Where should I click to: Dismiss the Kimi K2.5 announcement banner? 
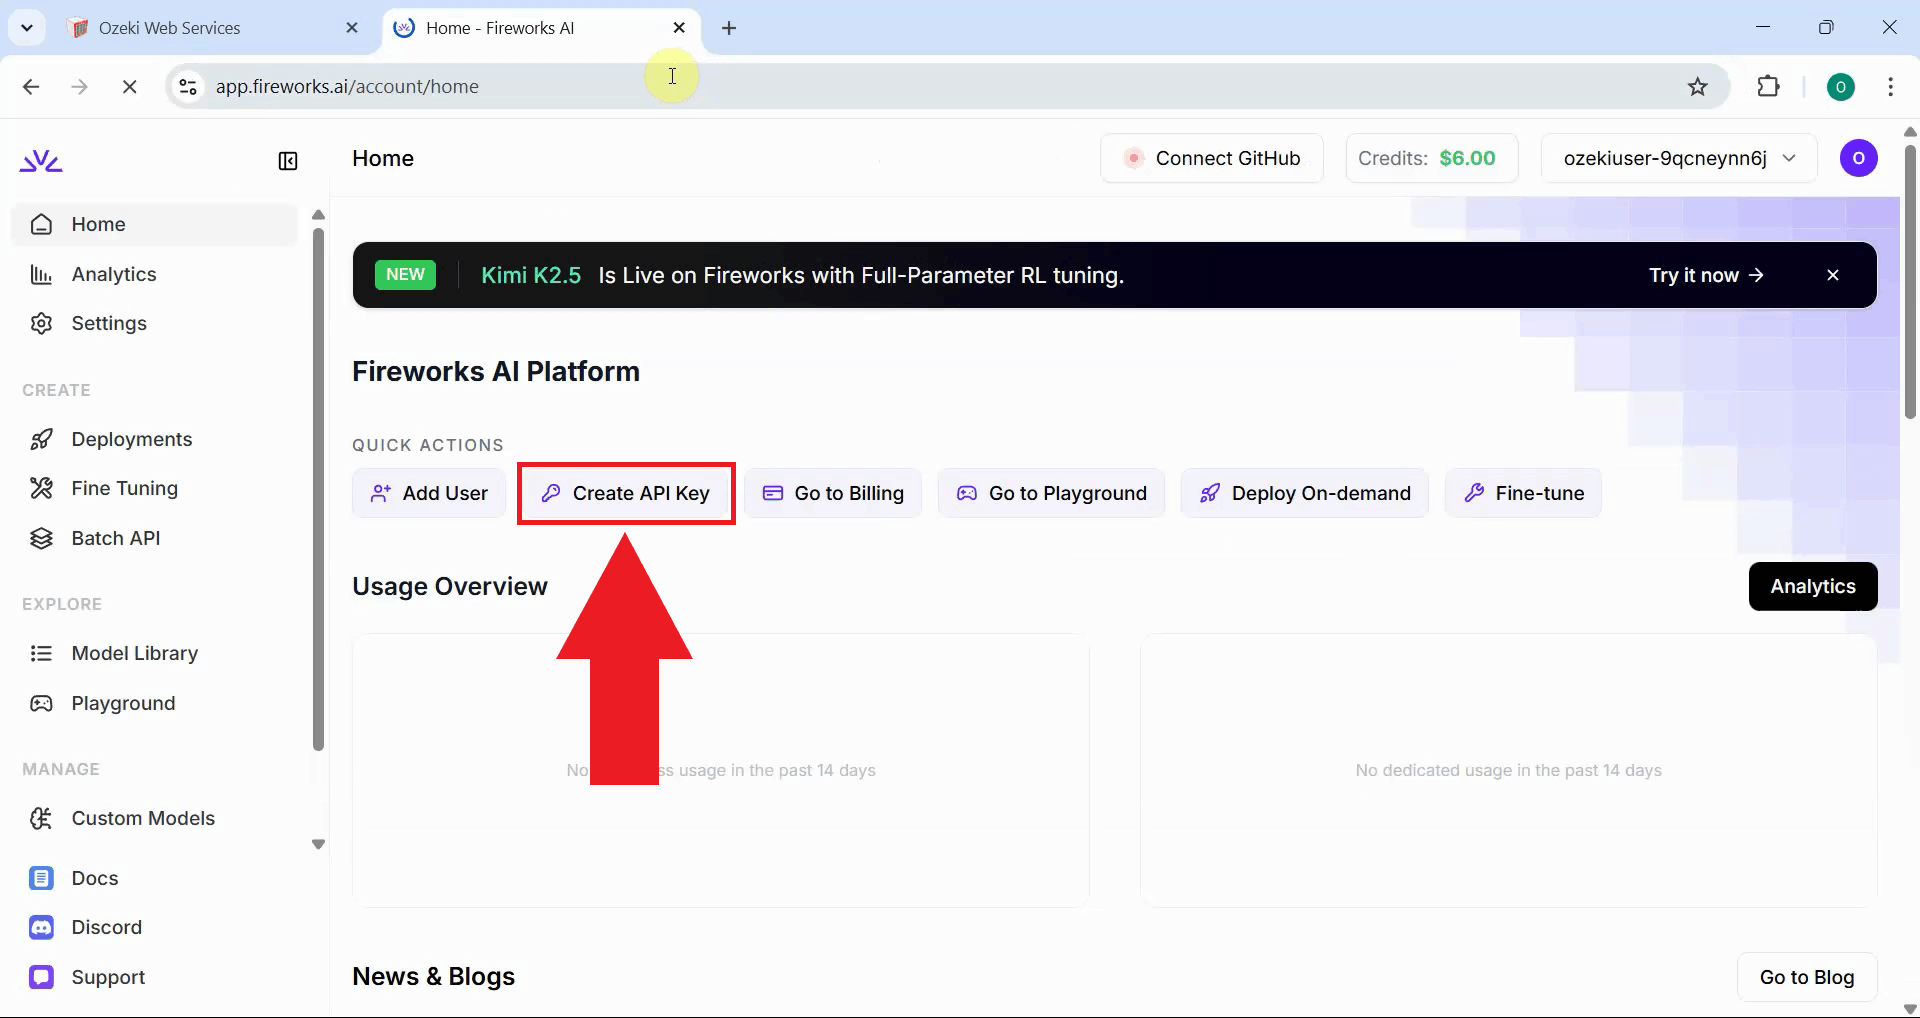[1834, 275]
